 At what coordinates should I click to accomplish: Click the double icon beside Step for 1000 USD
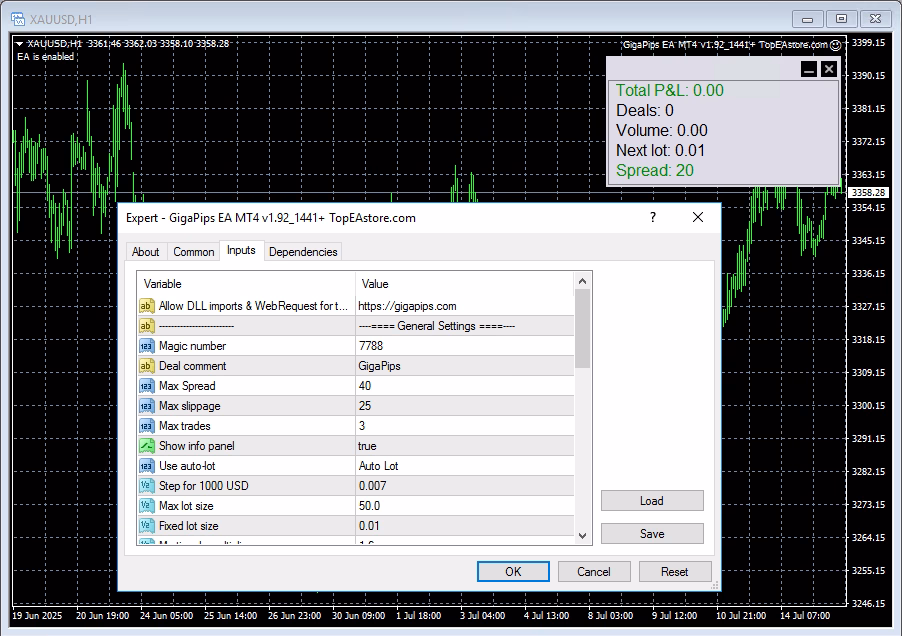click(x=146, y=486)
